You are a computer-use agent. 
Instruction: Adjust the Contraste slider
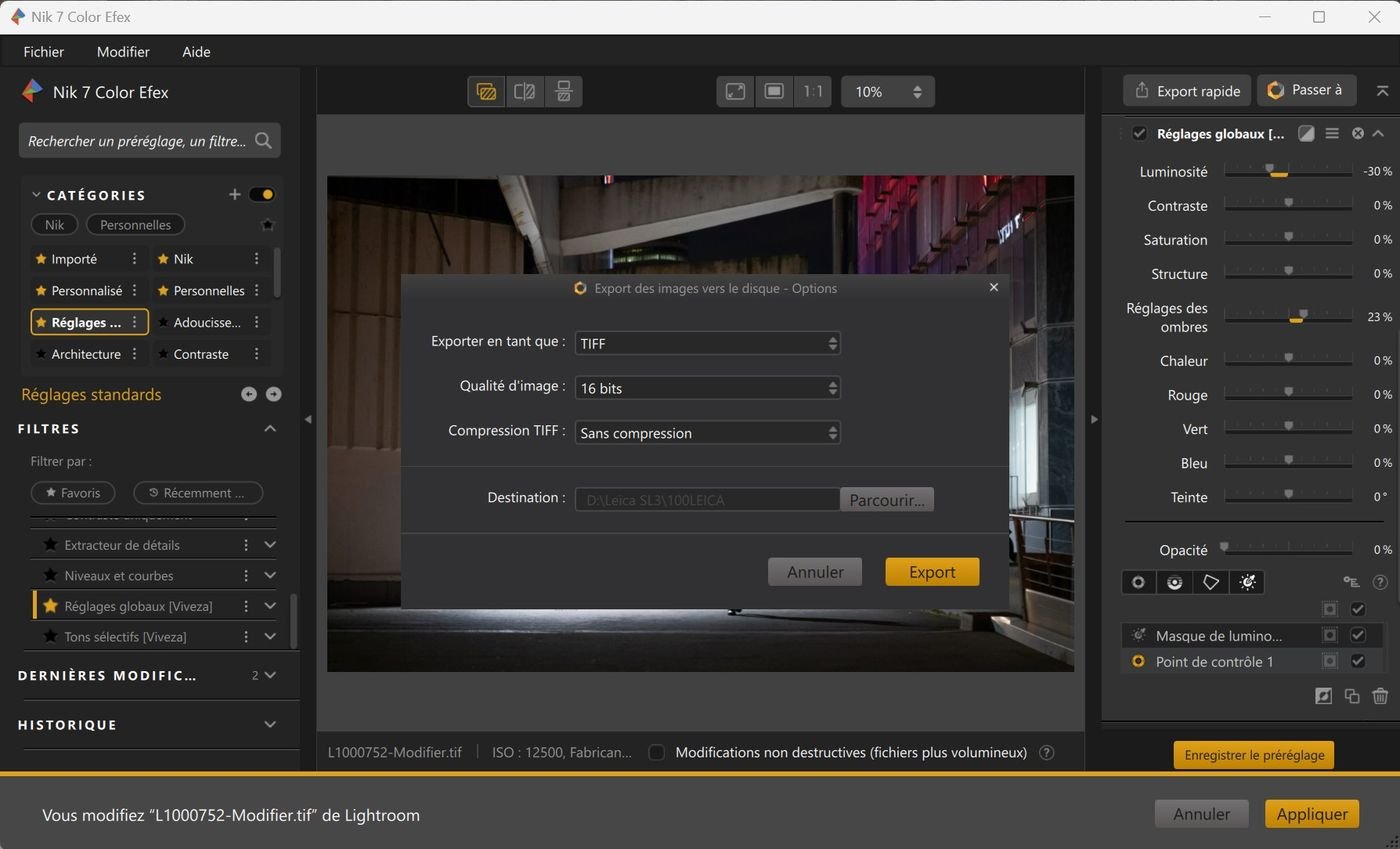pyautogui.click(x=1288, y=205)
